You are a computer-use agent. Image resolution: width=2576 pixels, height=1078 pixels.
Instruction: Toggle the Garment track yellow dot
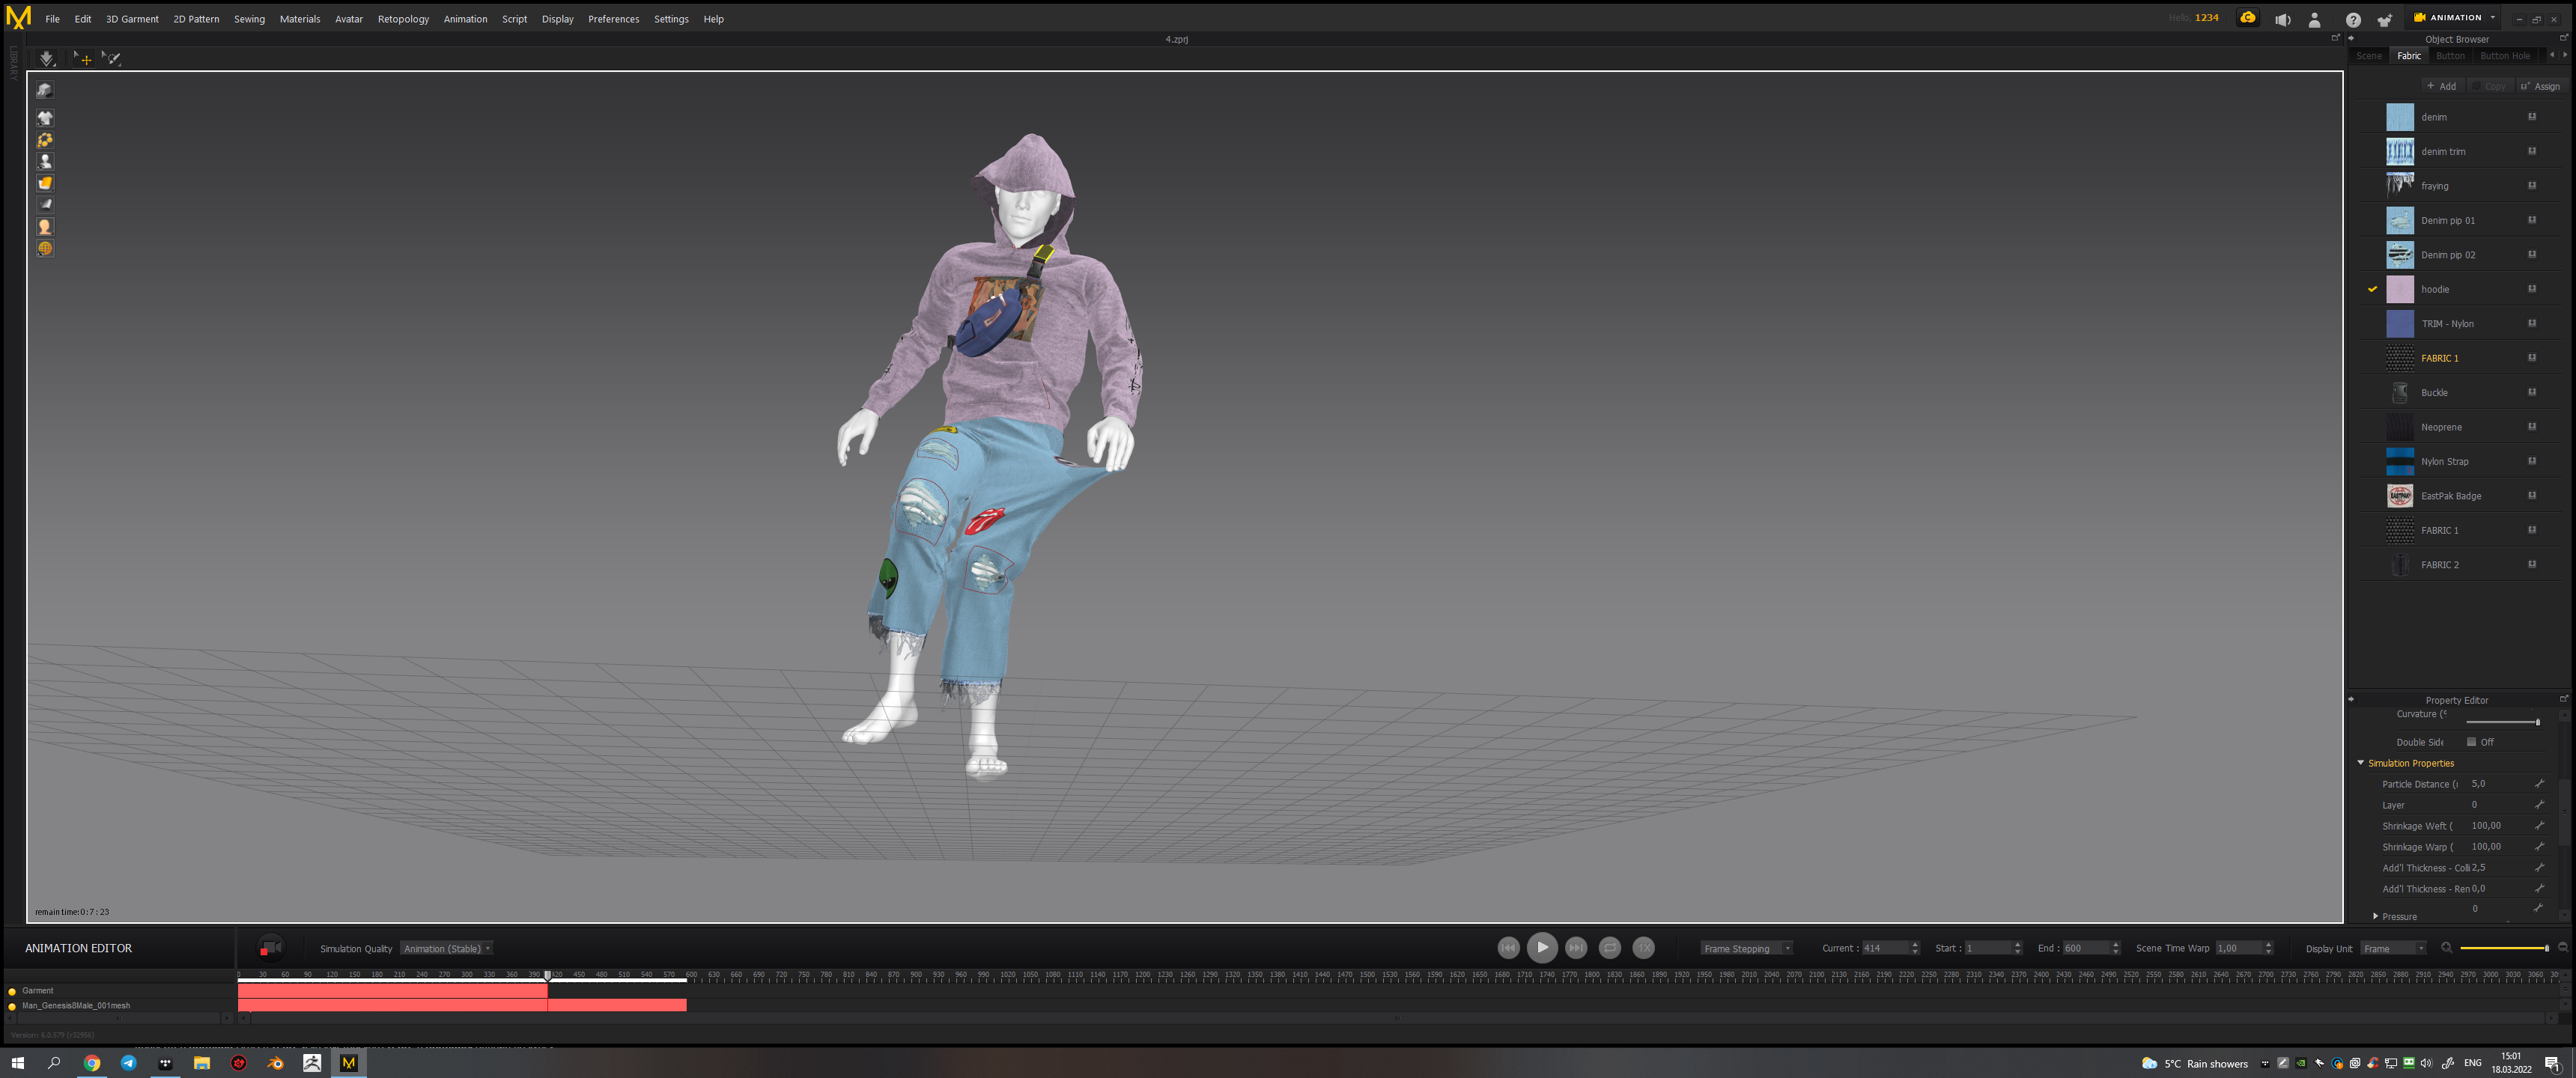(12, 991)
